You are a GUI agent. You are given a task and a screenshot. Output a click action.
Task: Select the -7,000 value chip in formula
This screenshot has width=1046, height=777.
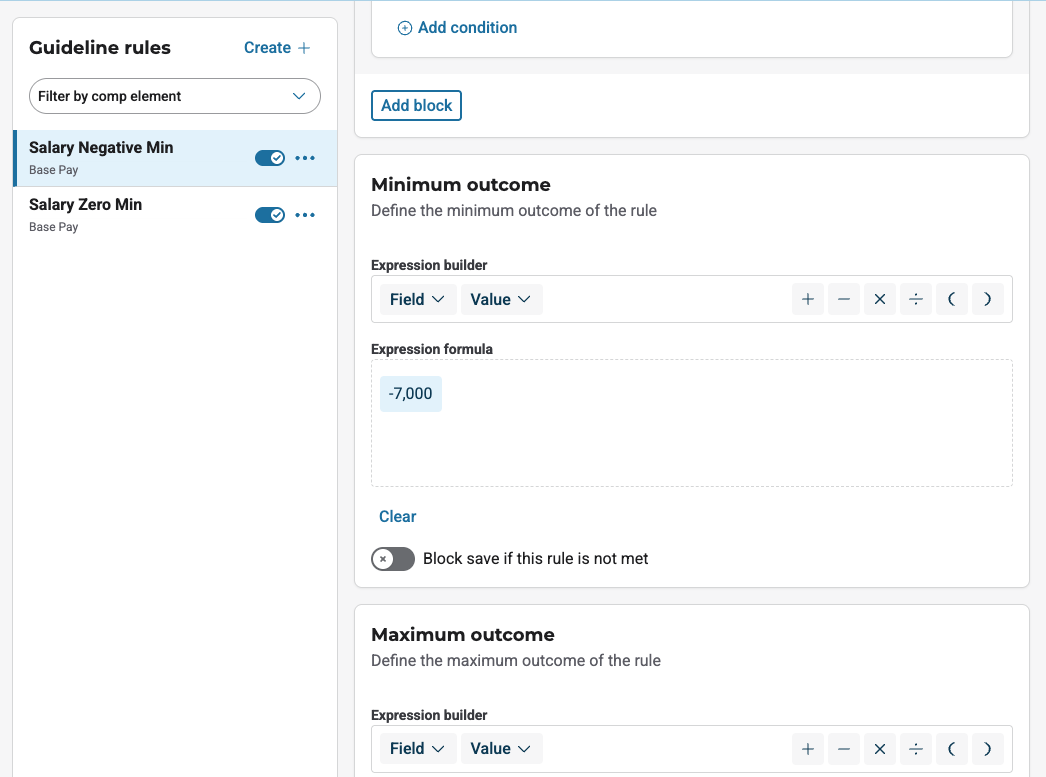pos(411,394)
